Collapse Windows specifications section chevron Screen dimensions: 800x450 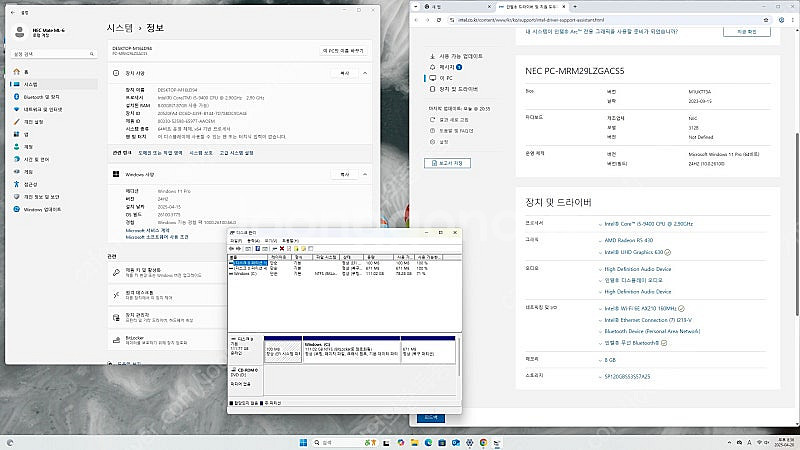(365, 174)
